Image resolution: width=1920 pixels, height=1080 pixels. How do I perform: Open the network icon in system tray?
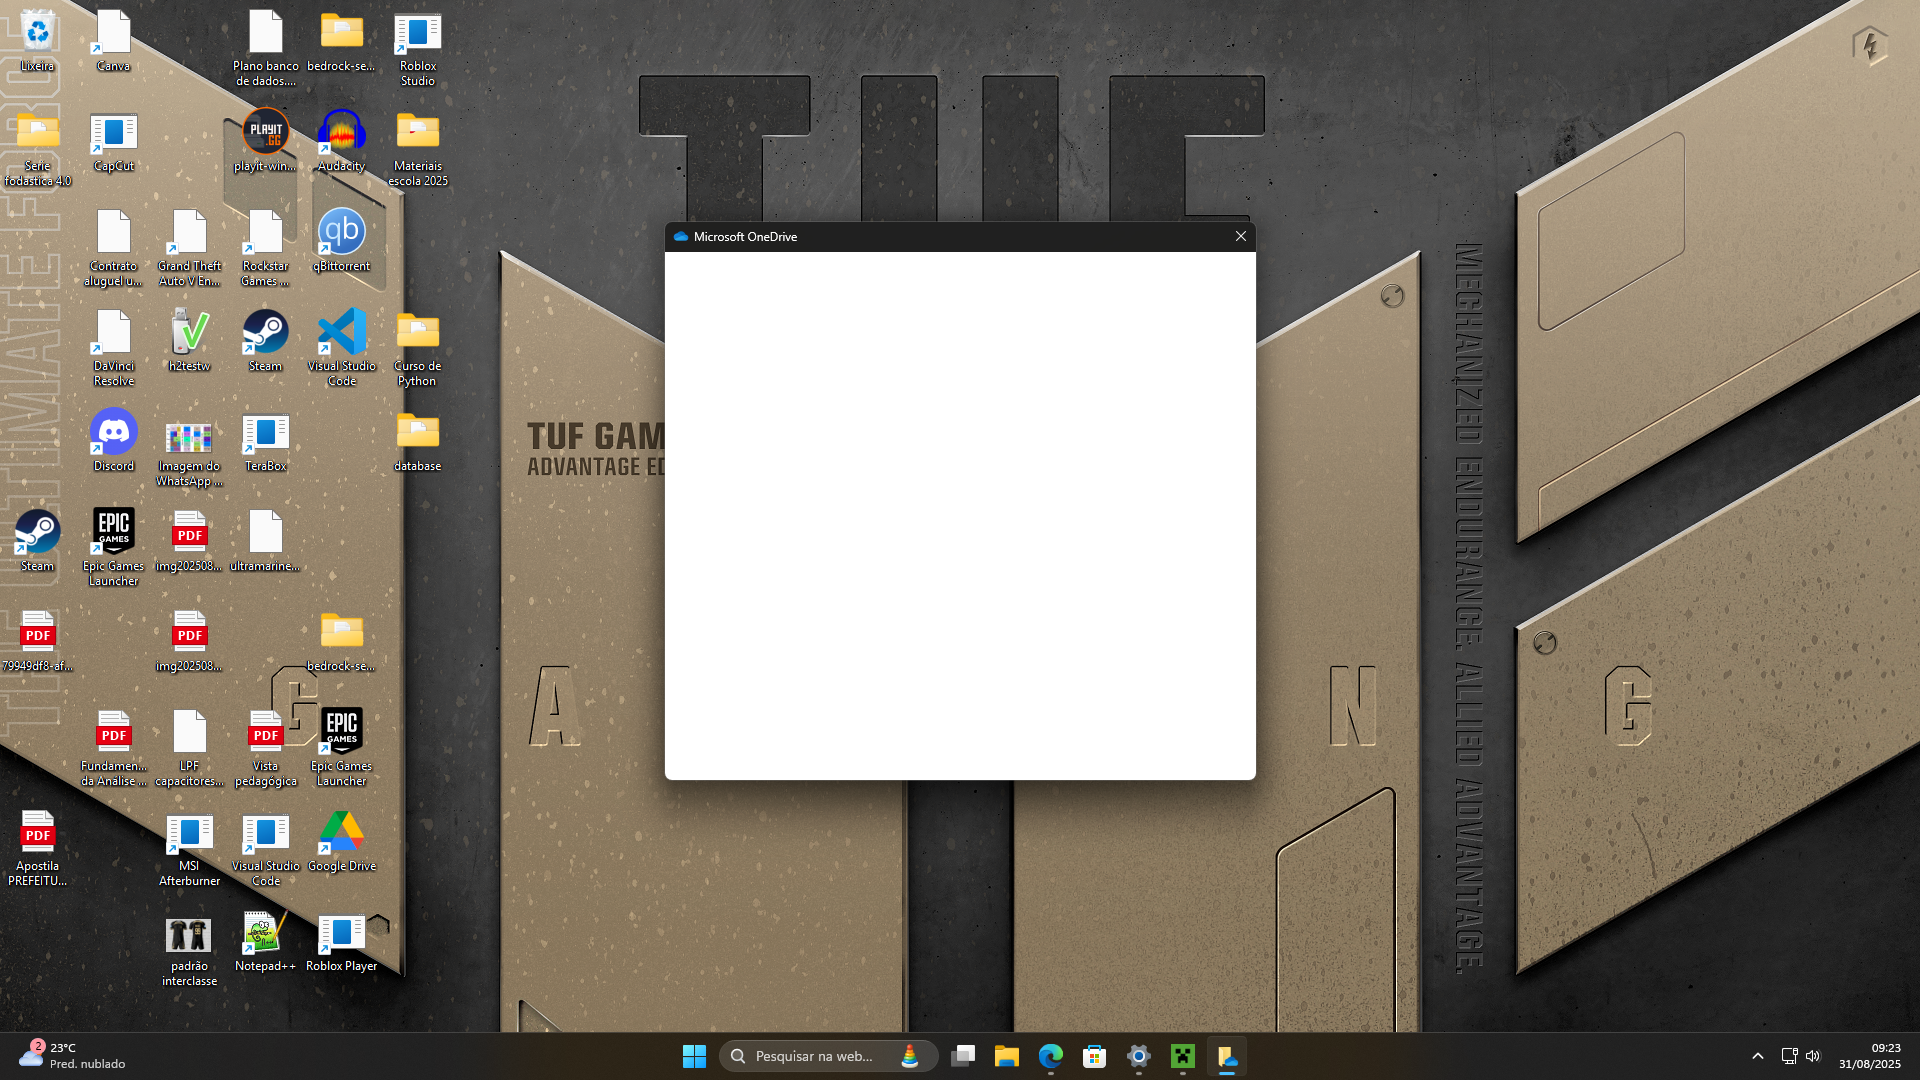tap(1789, 1056)
